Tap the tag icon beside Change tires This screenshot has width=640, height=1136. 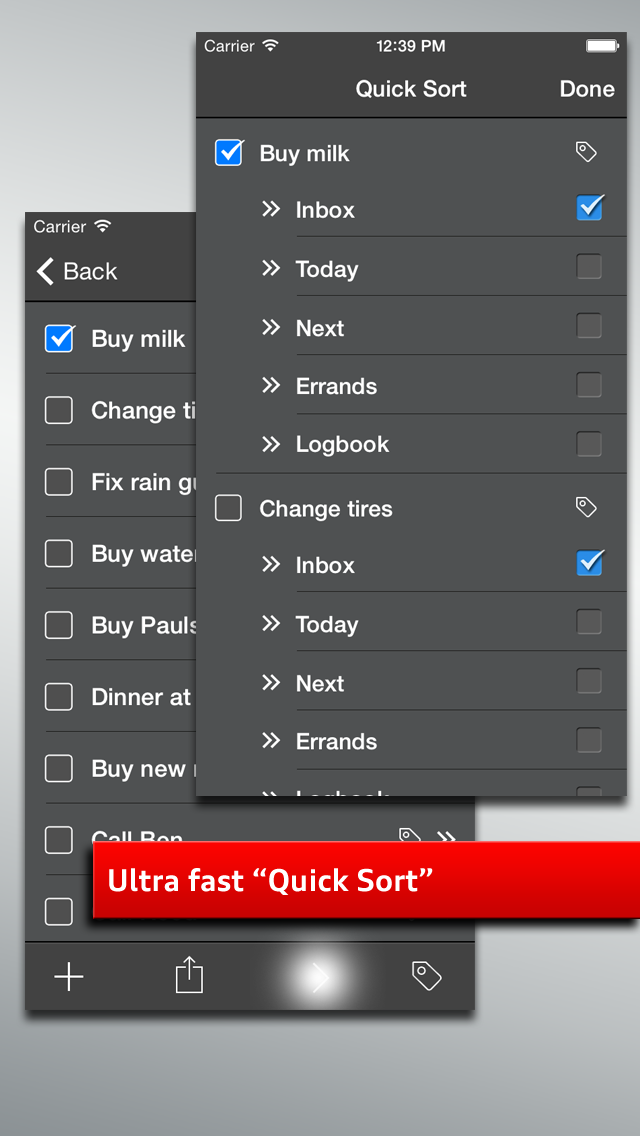tap(586, 506)
